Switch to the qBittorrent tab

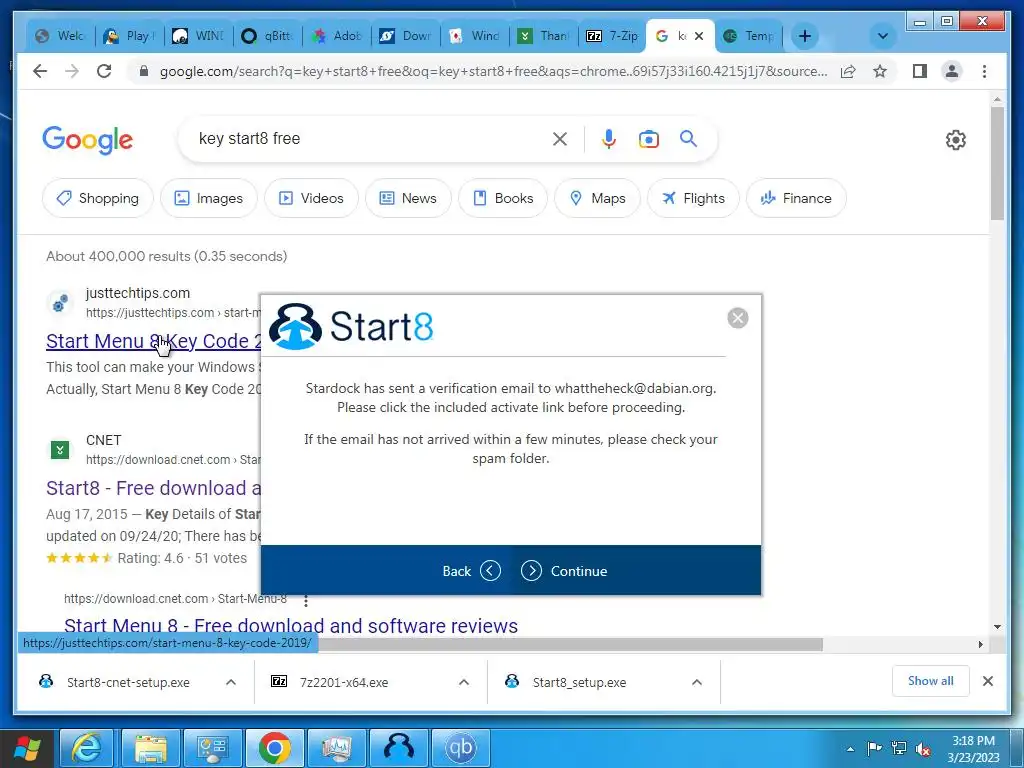[x=266, y=36]
